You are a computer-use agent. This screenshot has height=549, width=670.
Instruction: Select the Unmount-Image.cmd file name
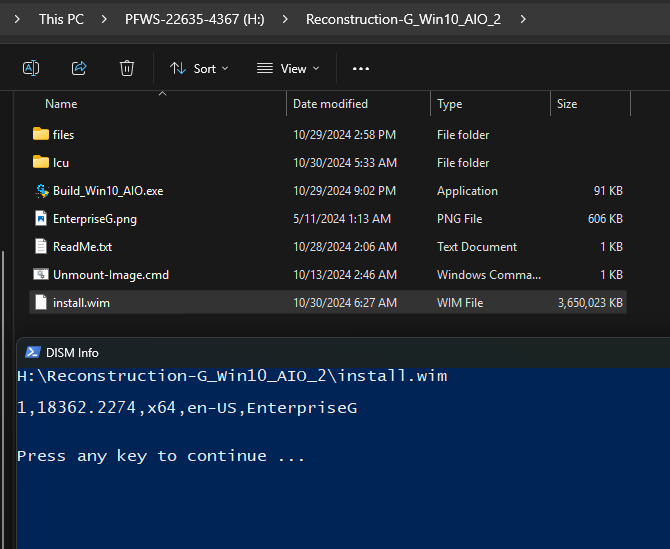(x=111, y=275)
